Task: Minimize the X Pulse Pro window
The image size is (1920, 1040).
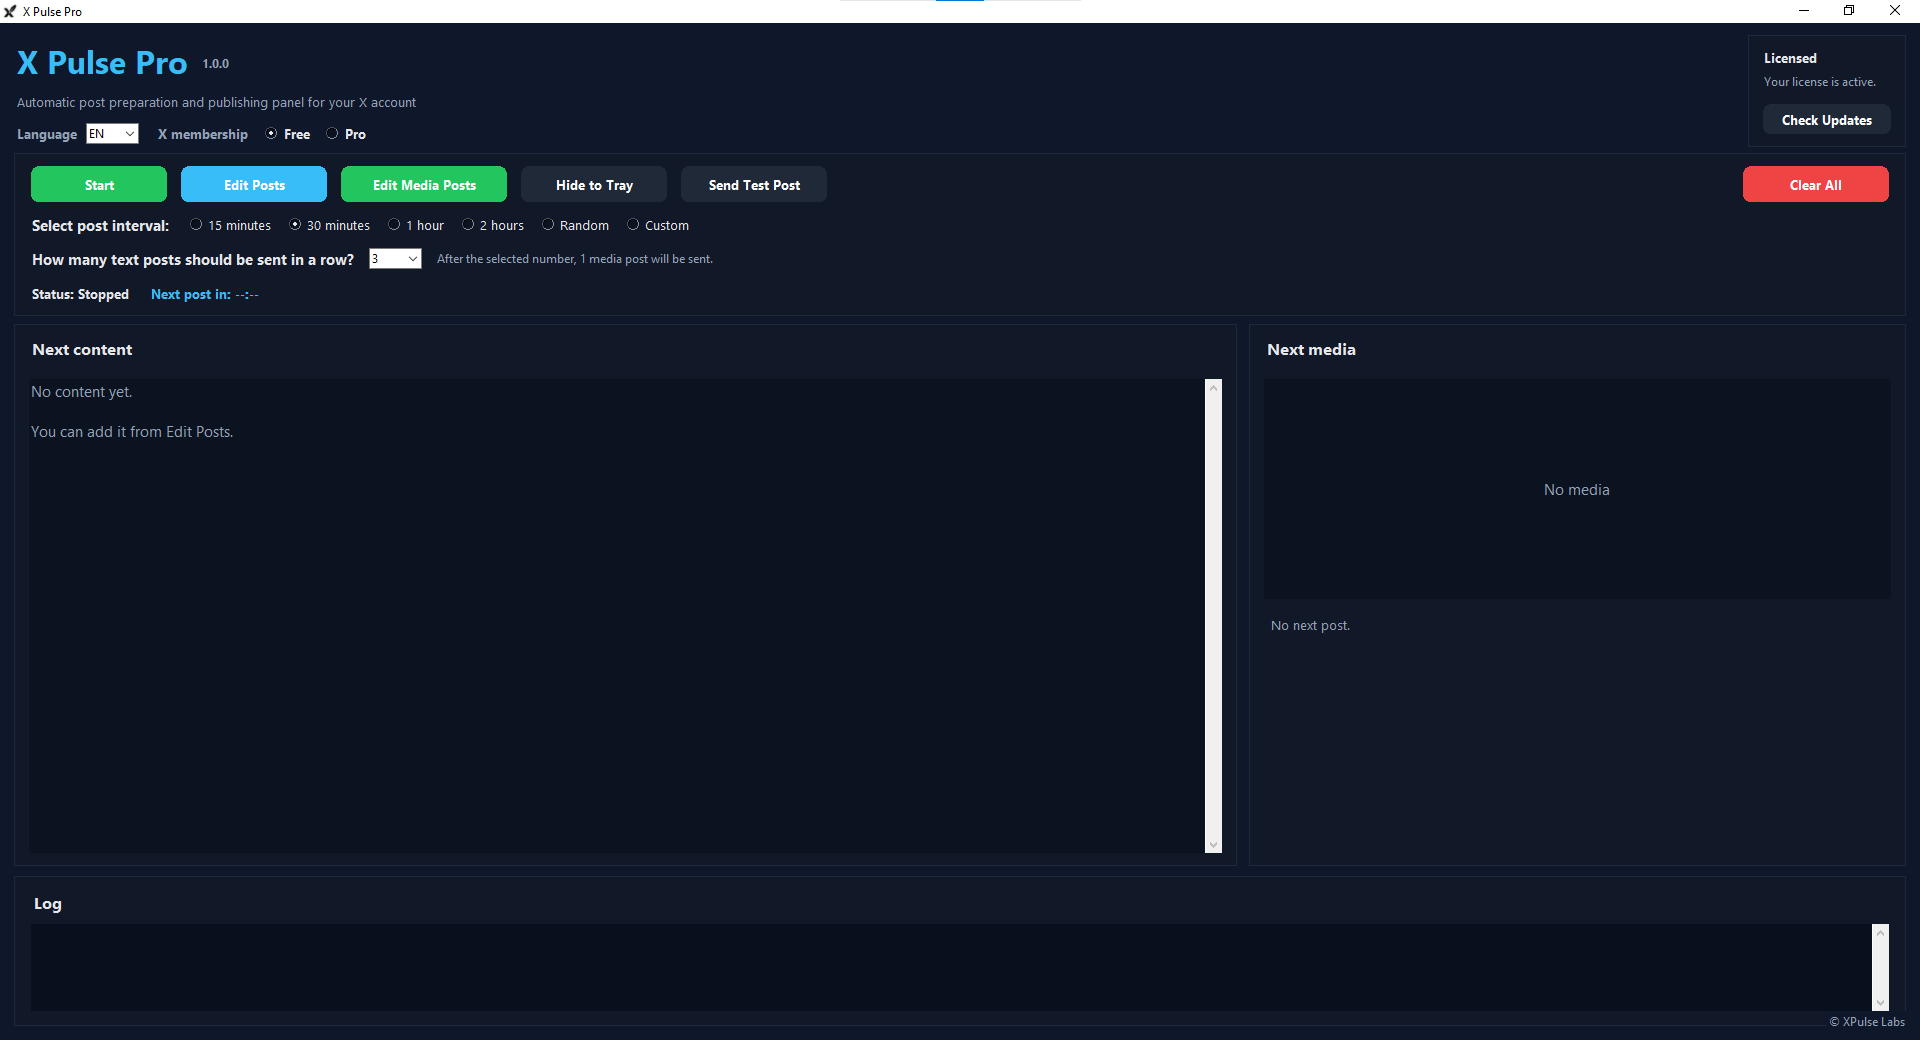Action: 1804,11
